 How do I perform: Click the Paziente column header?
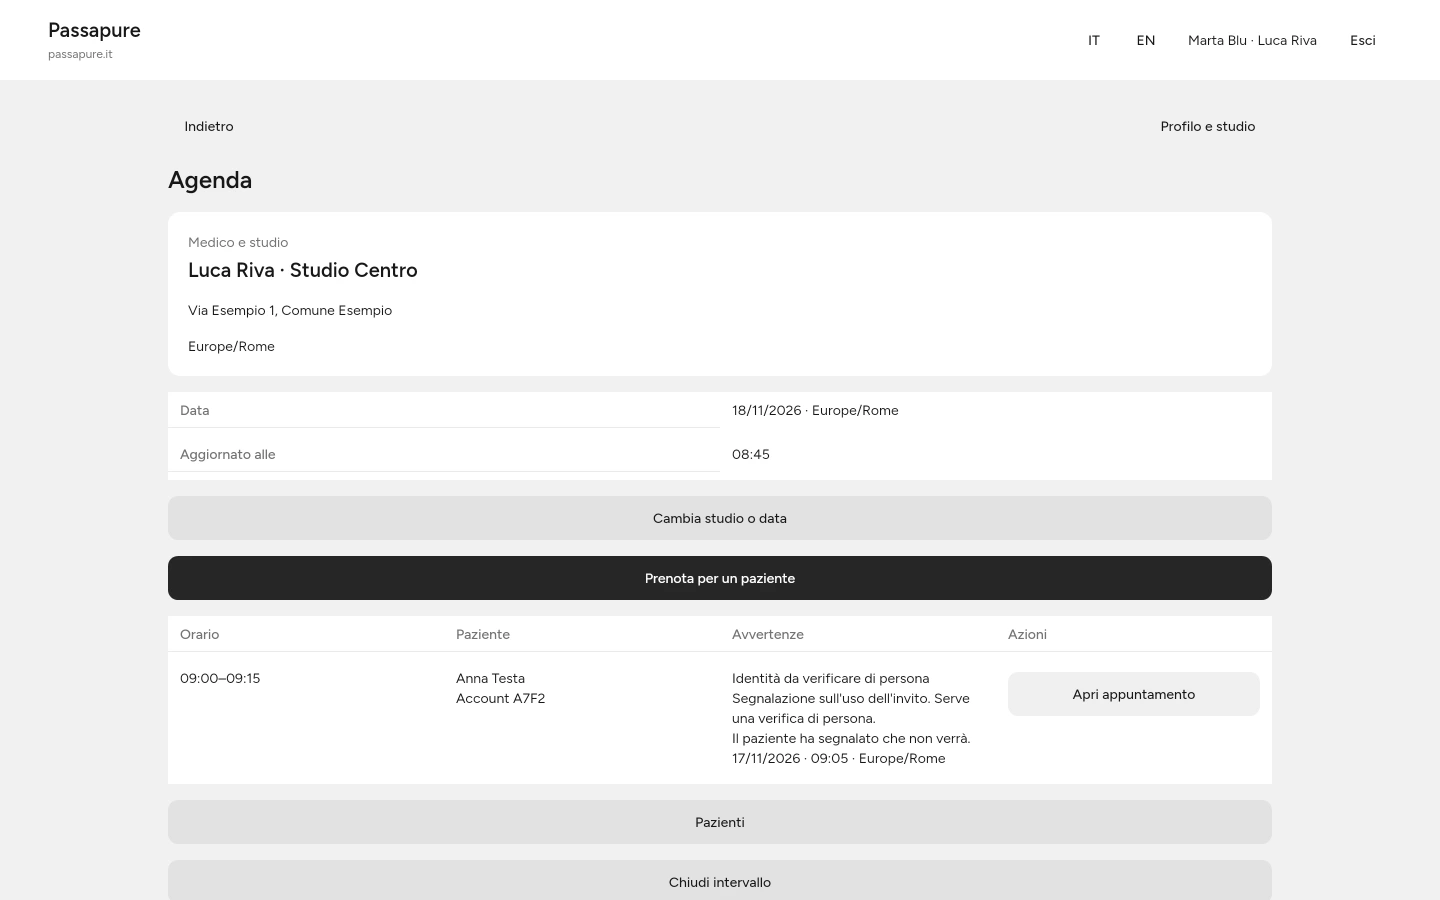pyautogui.click(x=483, y=634)
